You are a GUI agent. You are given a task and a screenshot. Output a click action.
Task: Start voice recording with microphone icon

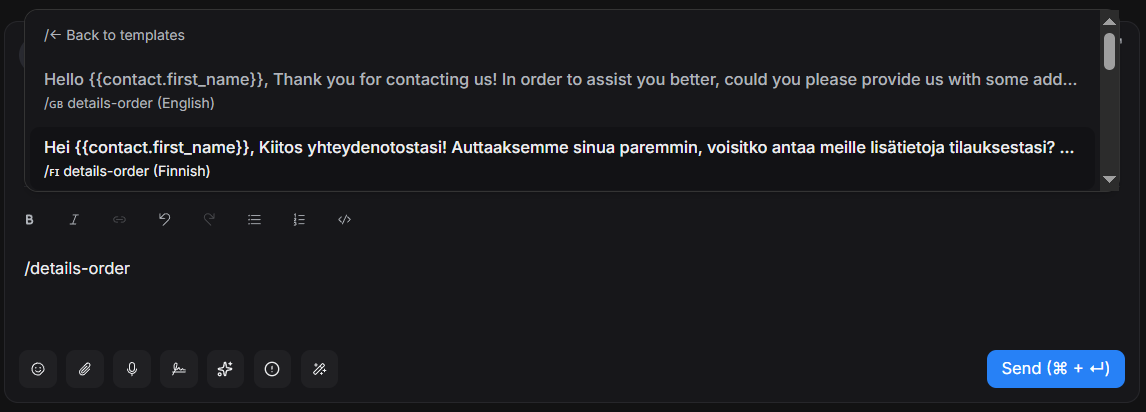pos(132,369)
